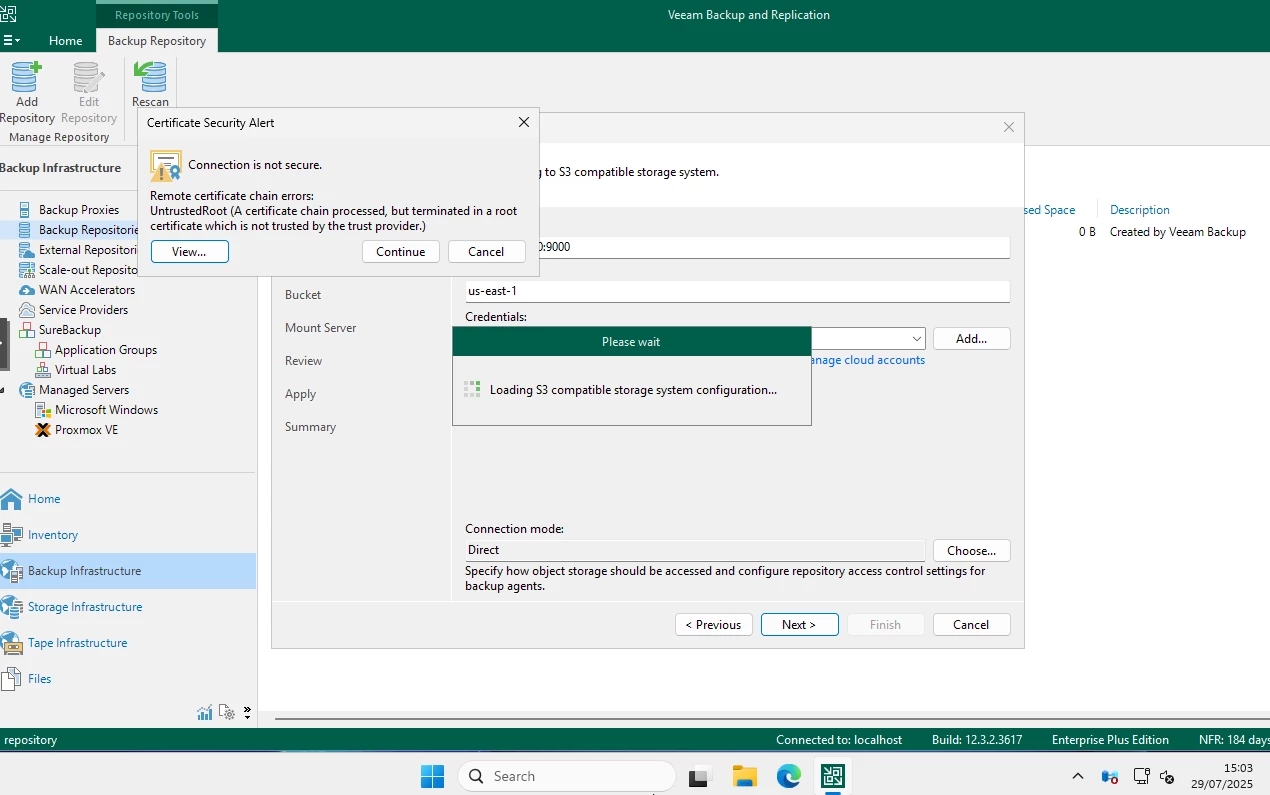Click the Summary wizard step
This screenshot has width=1270, height=795.
click(x=310, y=427)
